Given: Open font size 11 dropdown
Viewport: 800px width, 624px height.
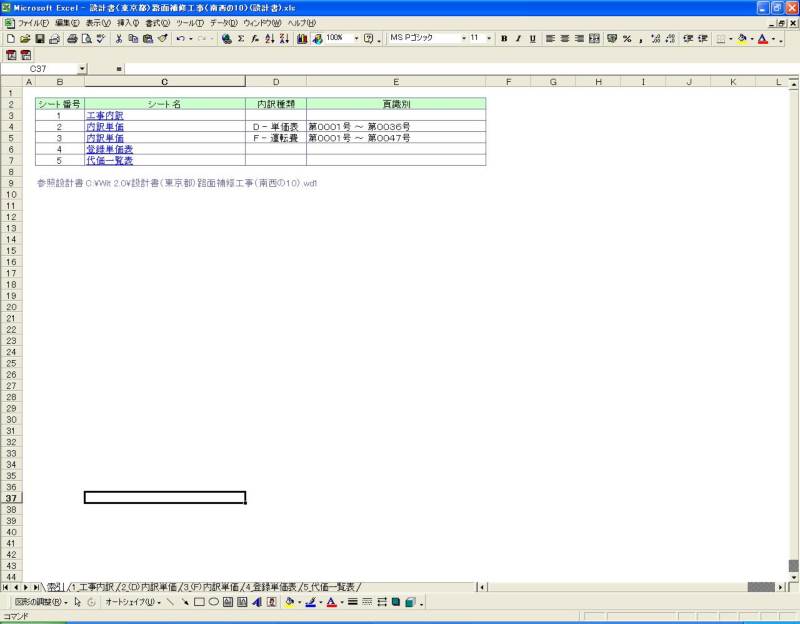Looking at the screenshot, I should (489, 38).
